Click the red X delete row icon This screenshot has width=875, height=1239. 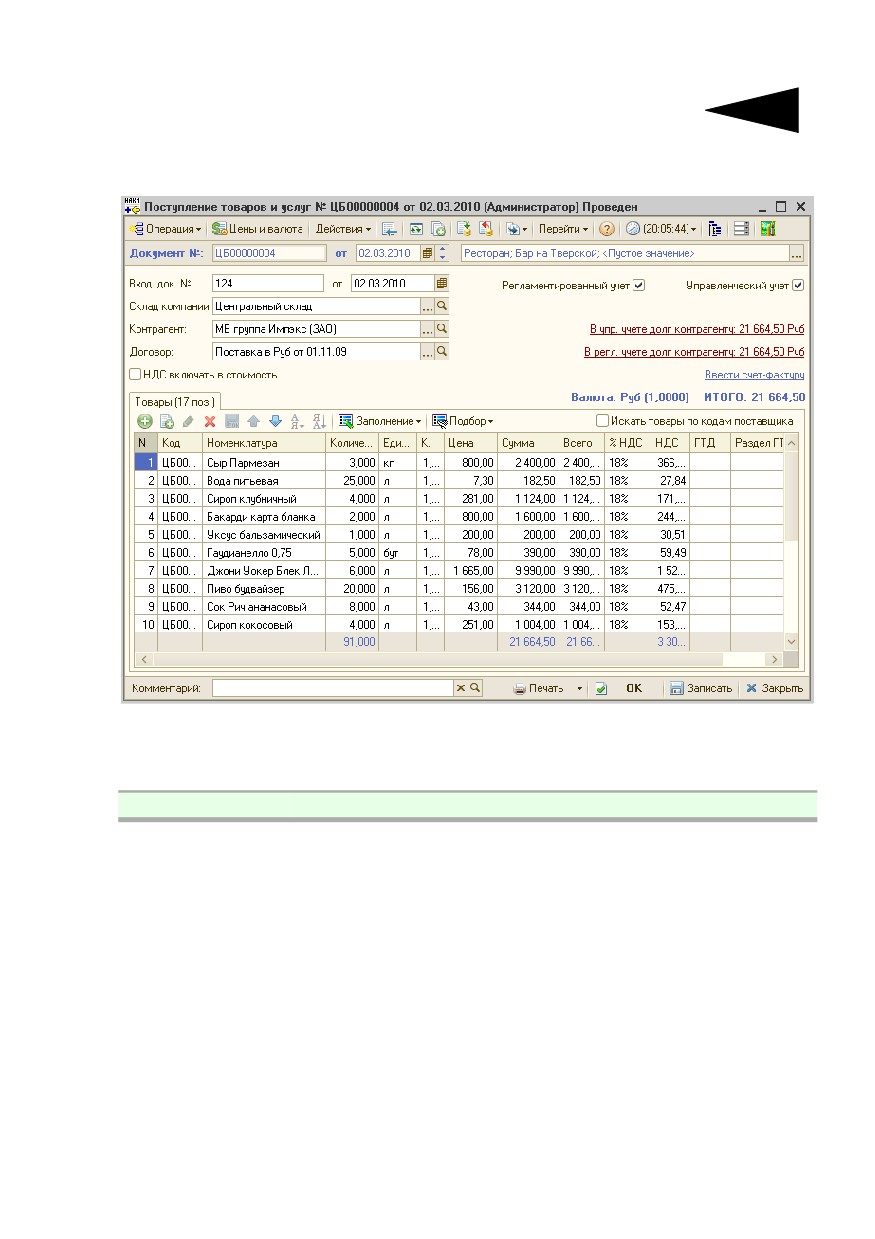coord(210,422)
